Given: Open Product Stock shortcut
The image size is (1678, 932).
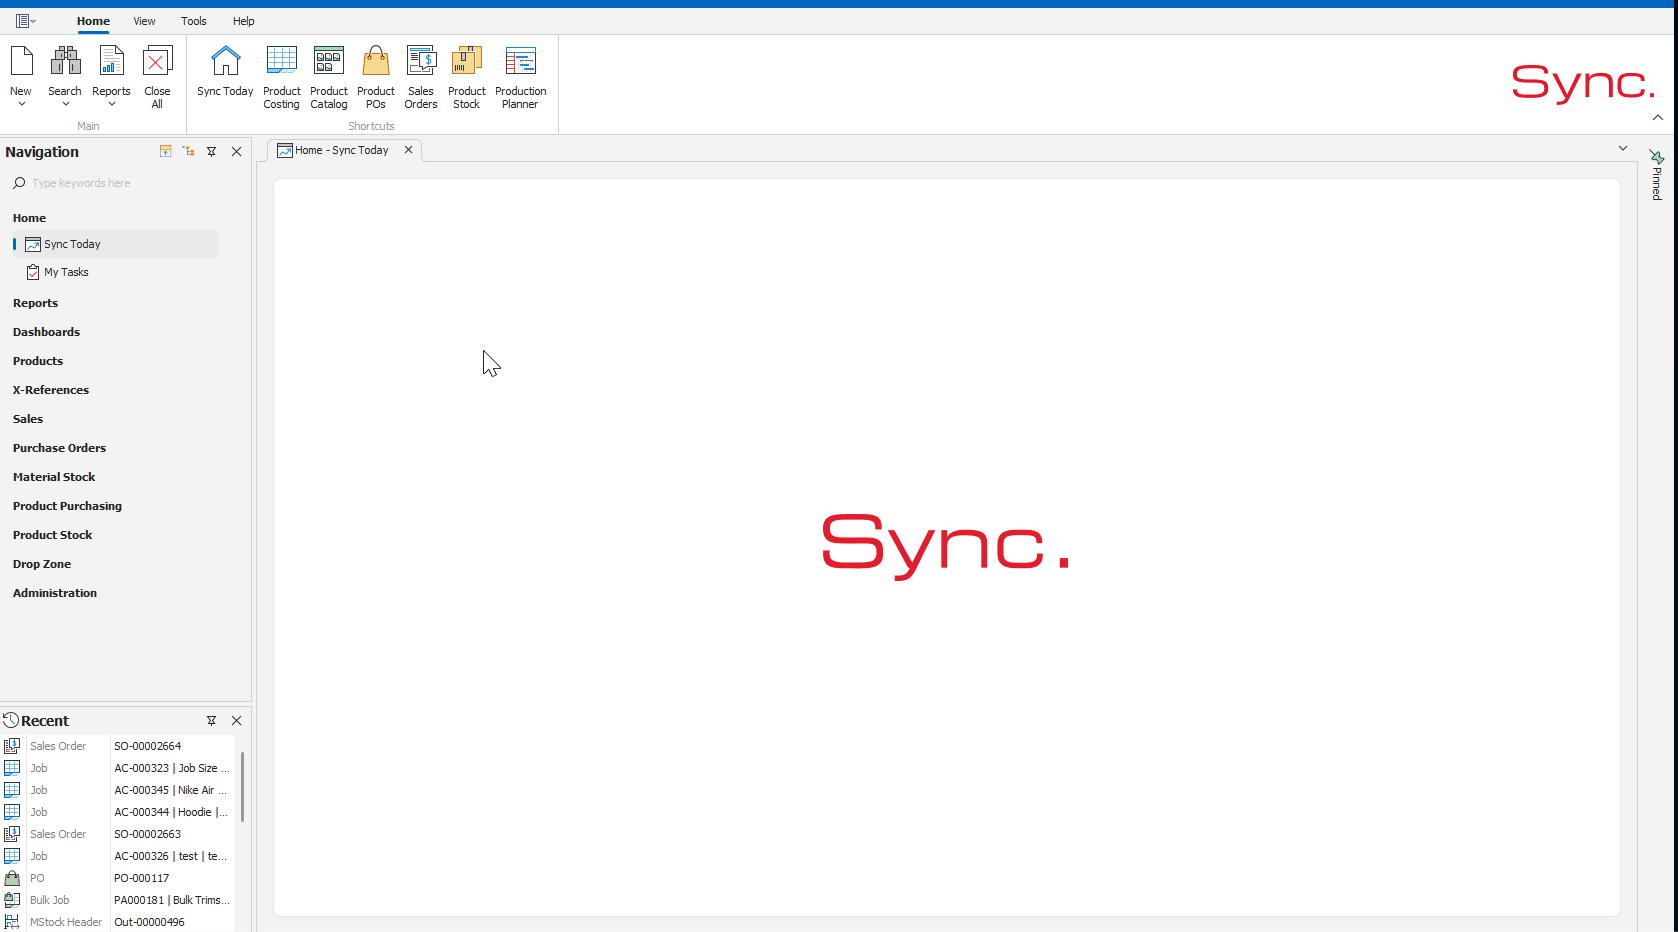Looking at the screenshot, I should click(x=467, y=77).
